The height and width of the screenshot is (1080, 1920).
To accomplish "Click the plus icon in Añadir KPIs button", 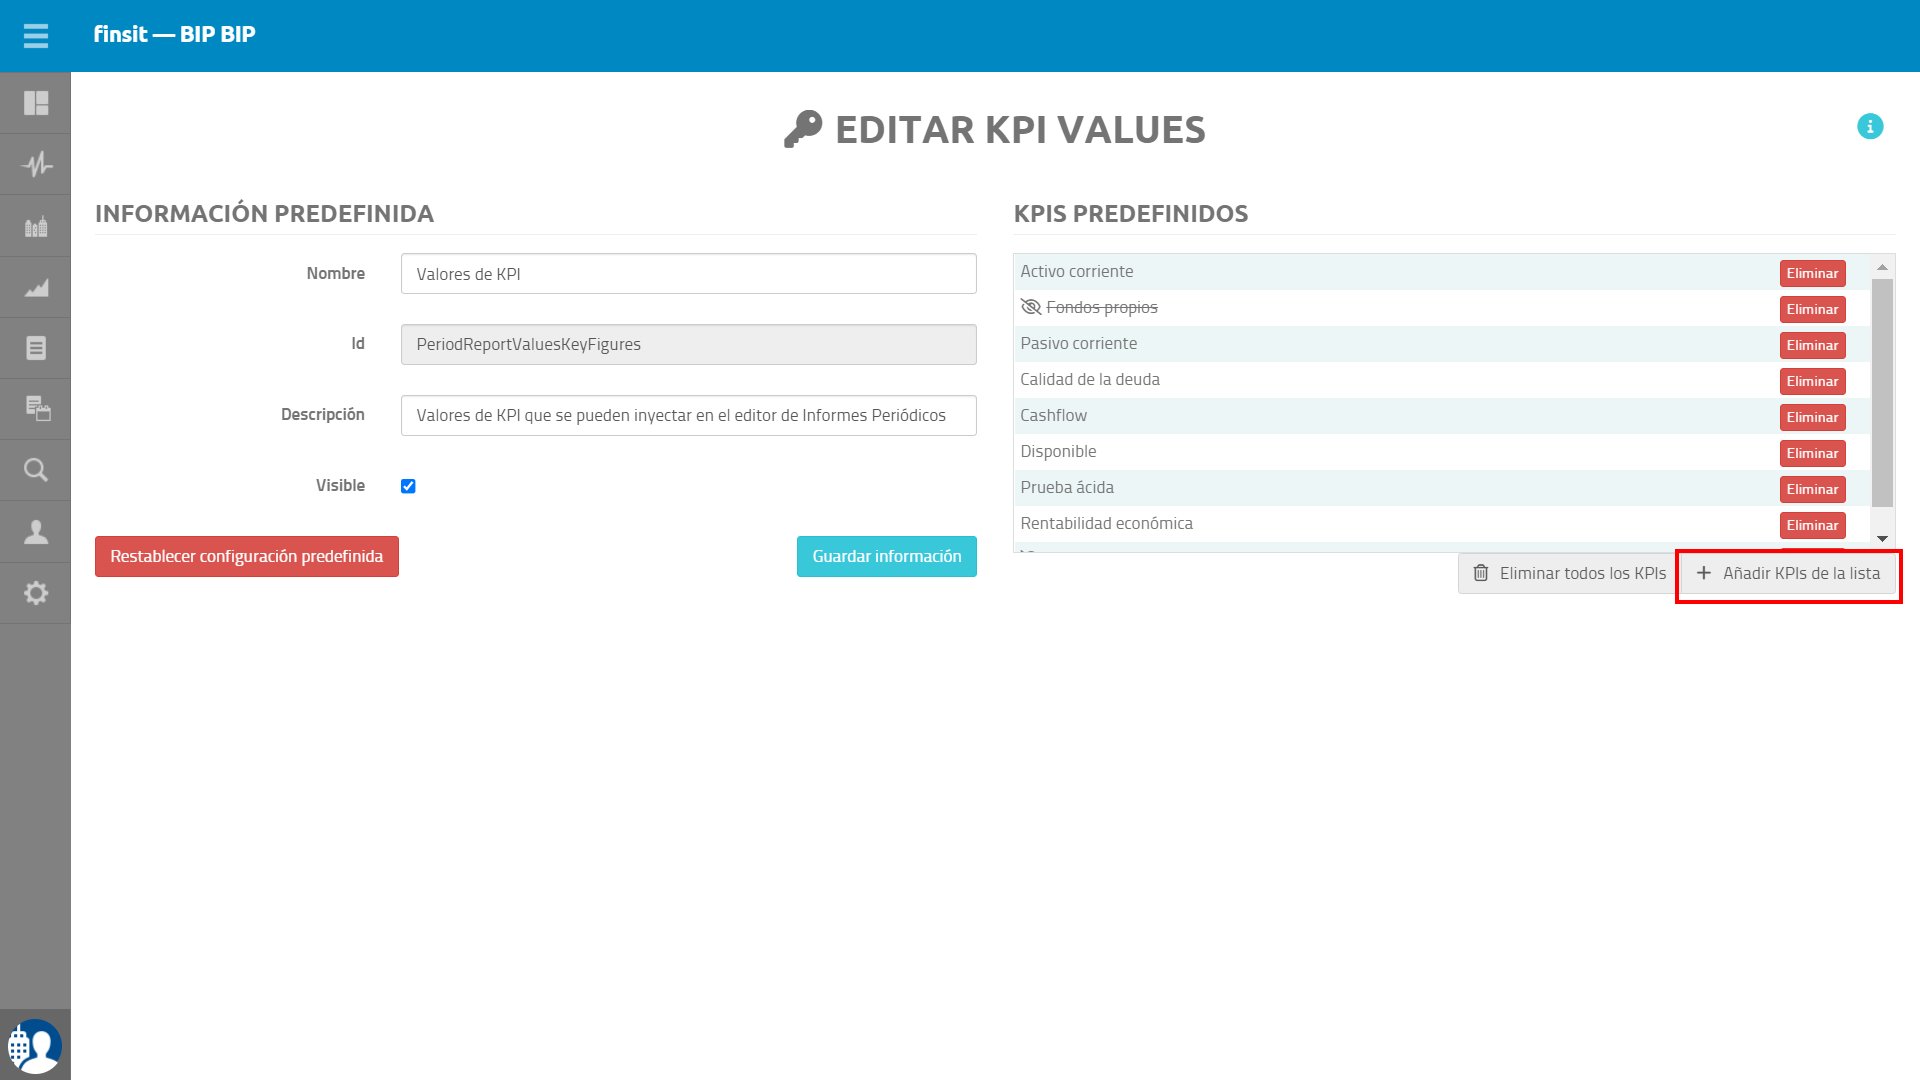I will coord(1704,573).
